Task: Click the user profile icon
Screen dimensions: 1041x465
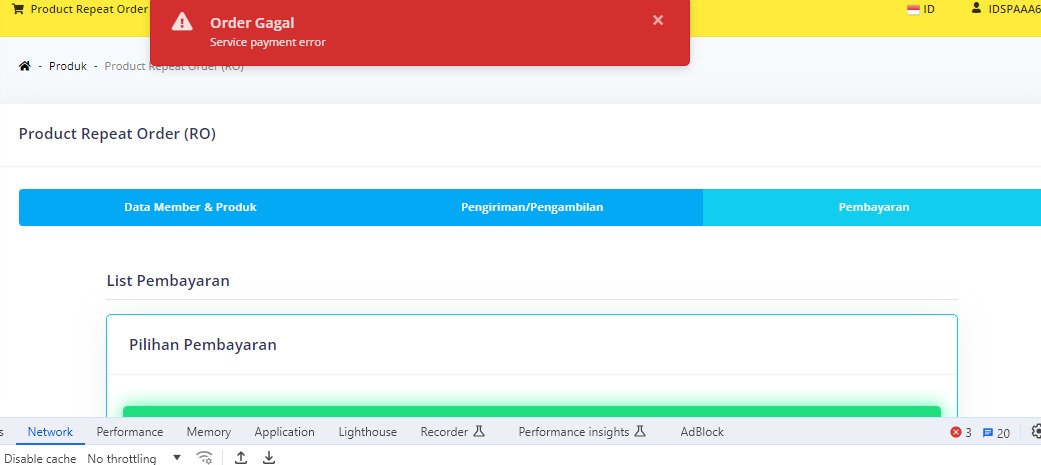Action: pyautogui.click(x=976, y=8)
